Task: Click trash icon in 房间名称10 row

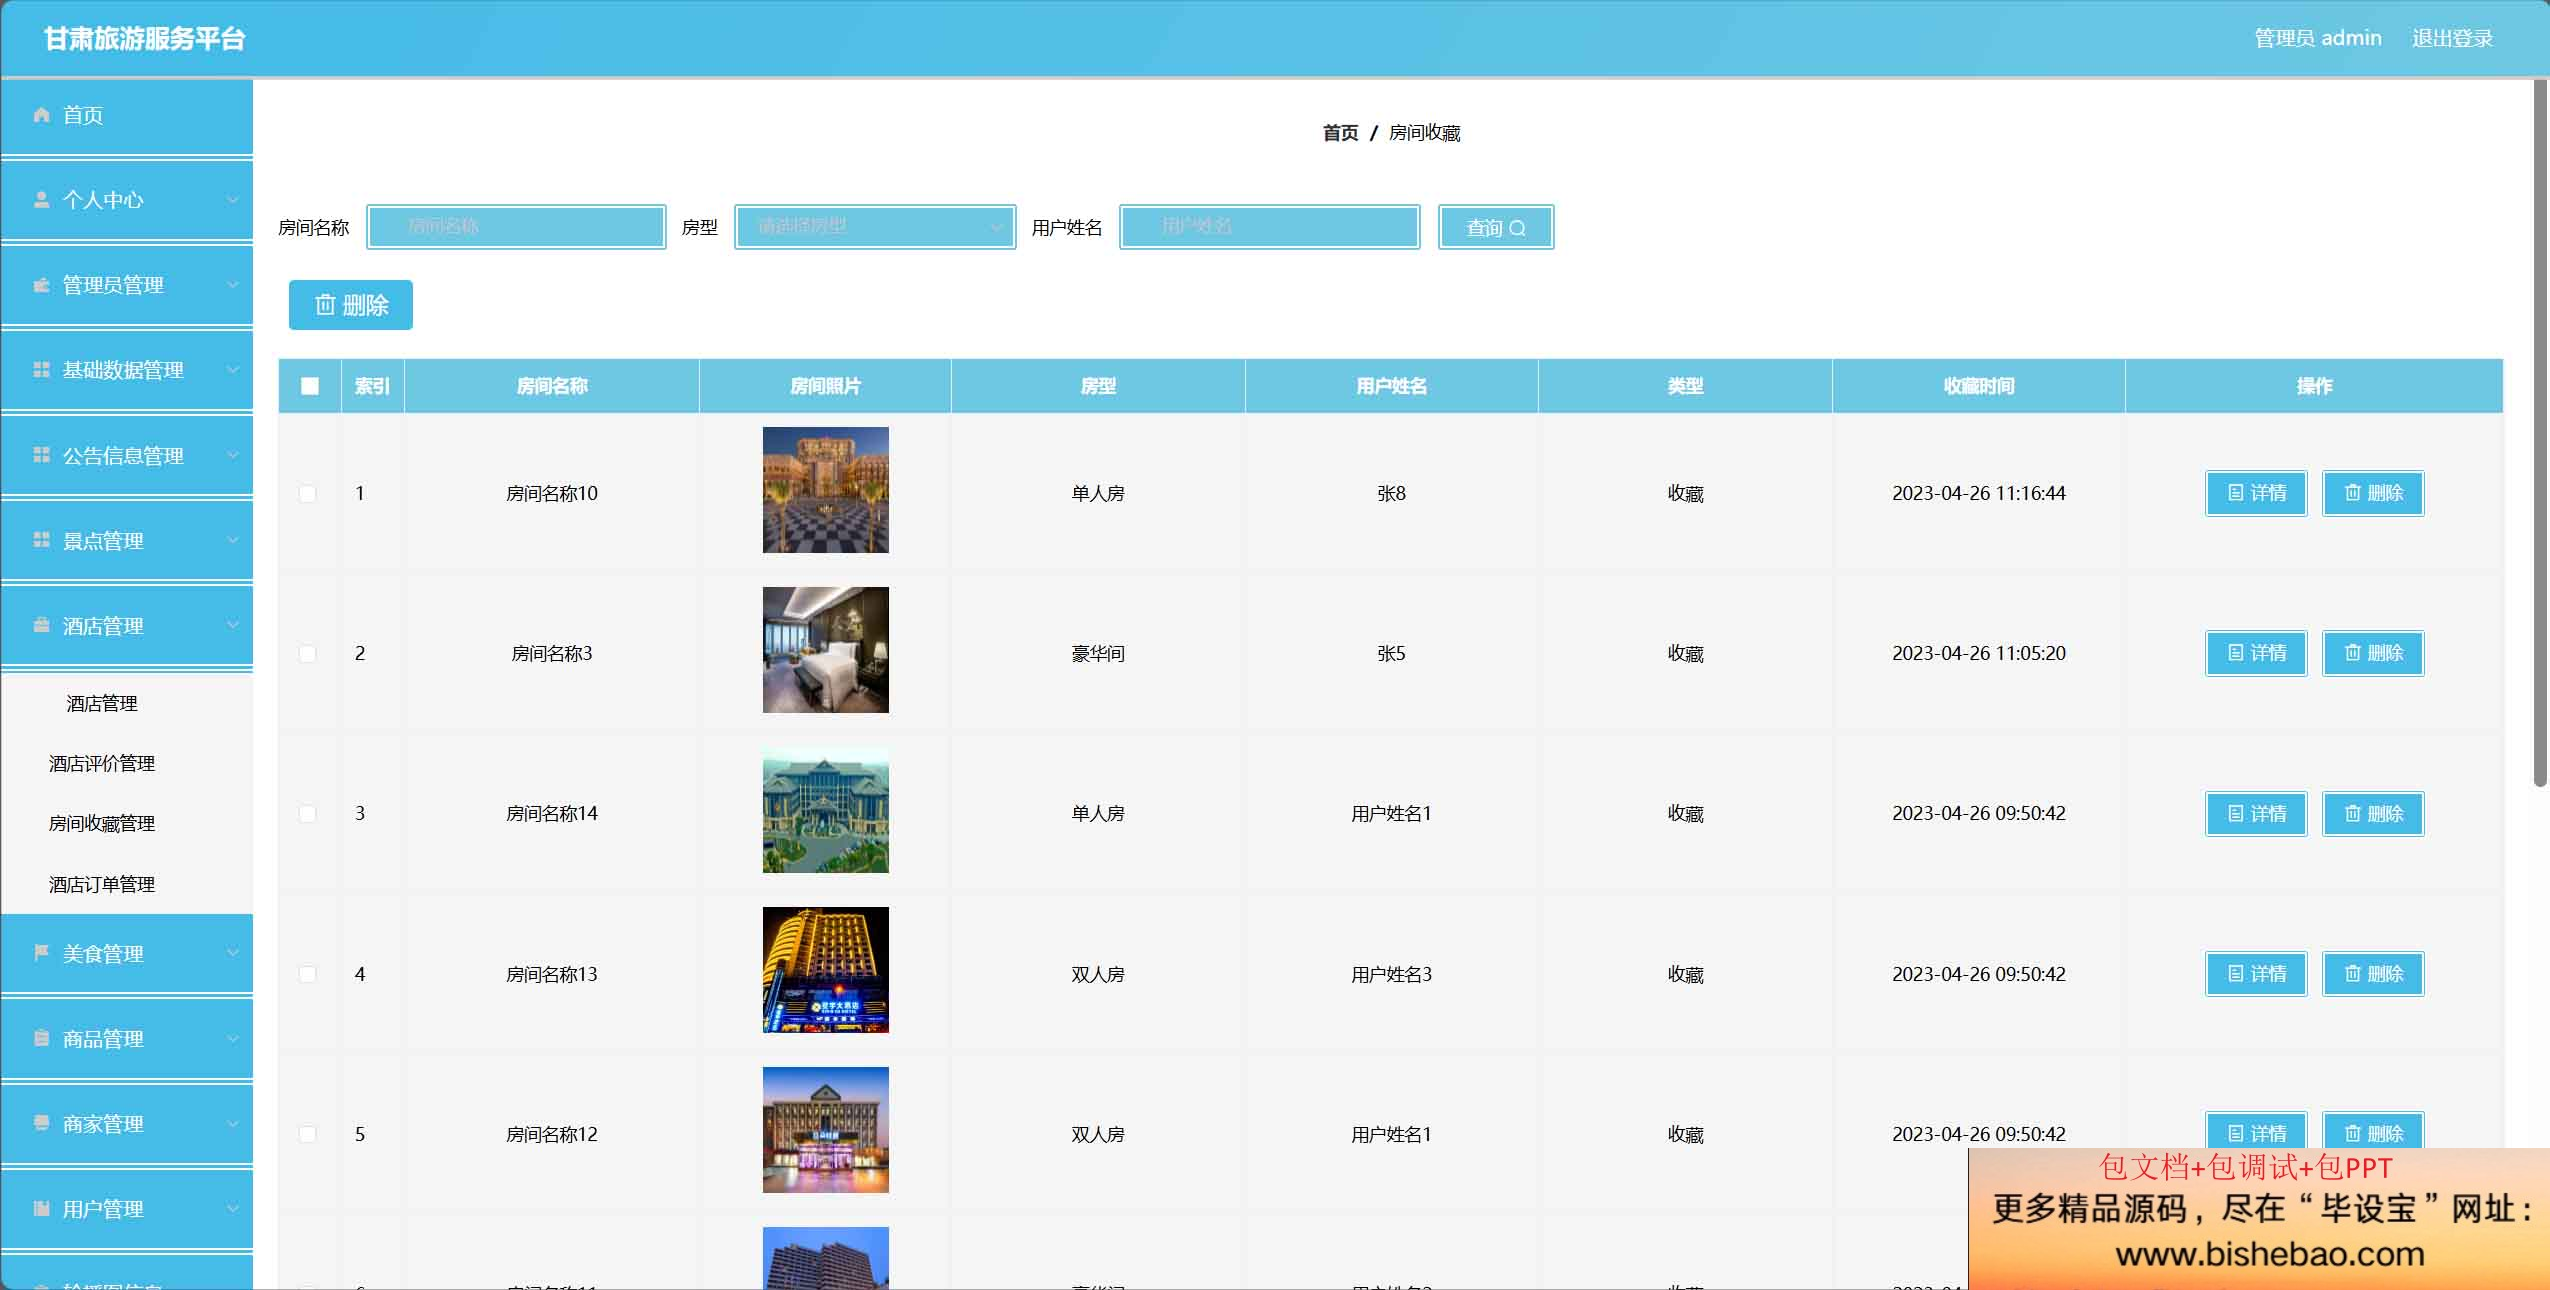Action: coord(2353,493)
